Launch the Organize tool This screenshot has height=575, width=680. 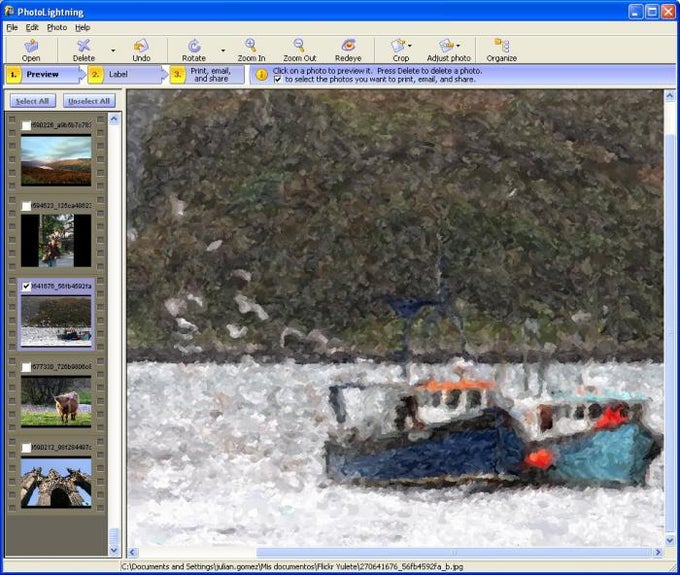501,50
